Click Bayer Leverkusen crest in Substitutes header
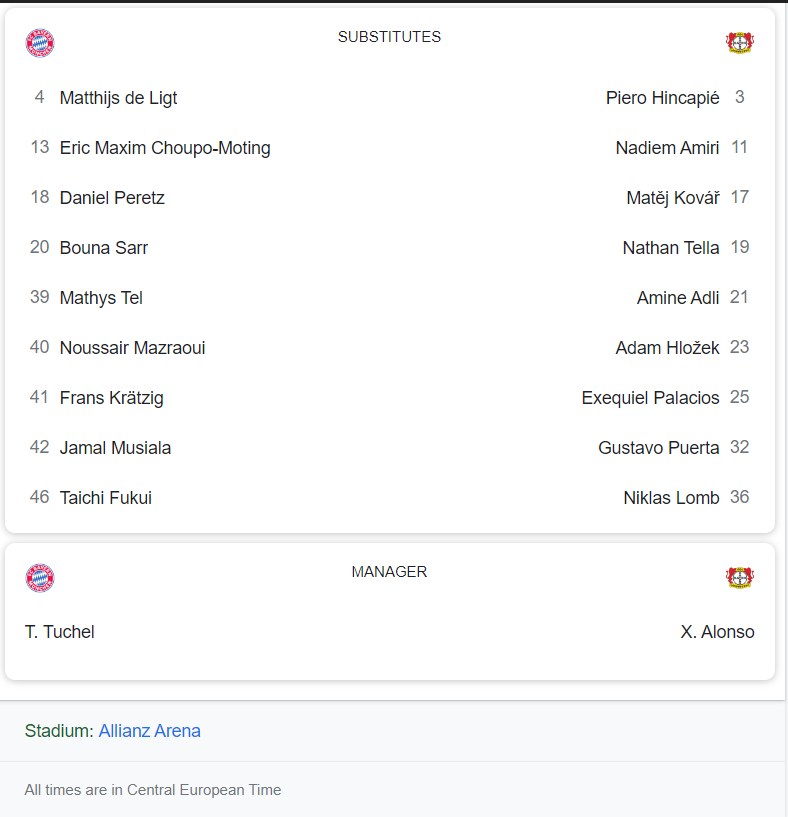Image resolution: width=788 pixels, height=817 pixels. pyautogui.click(x=740, y=42)
